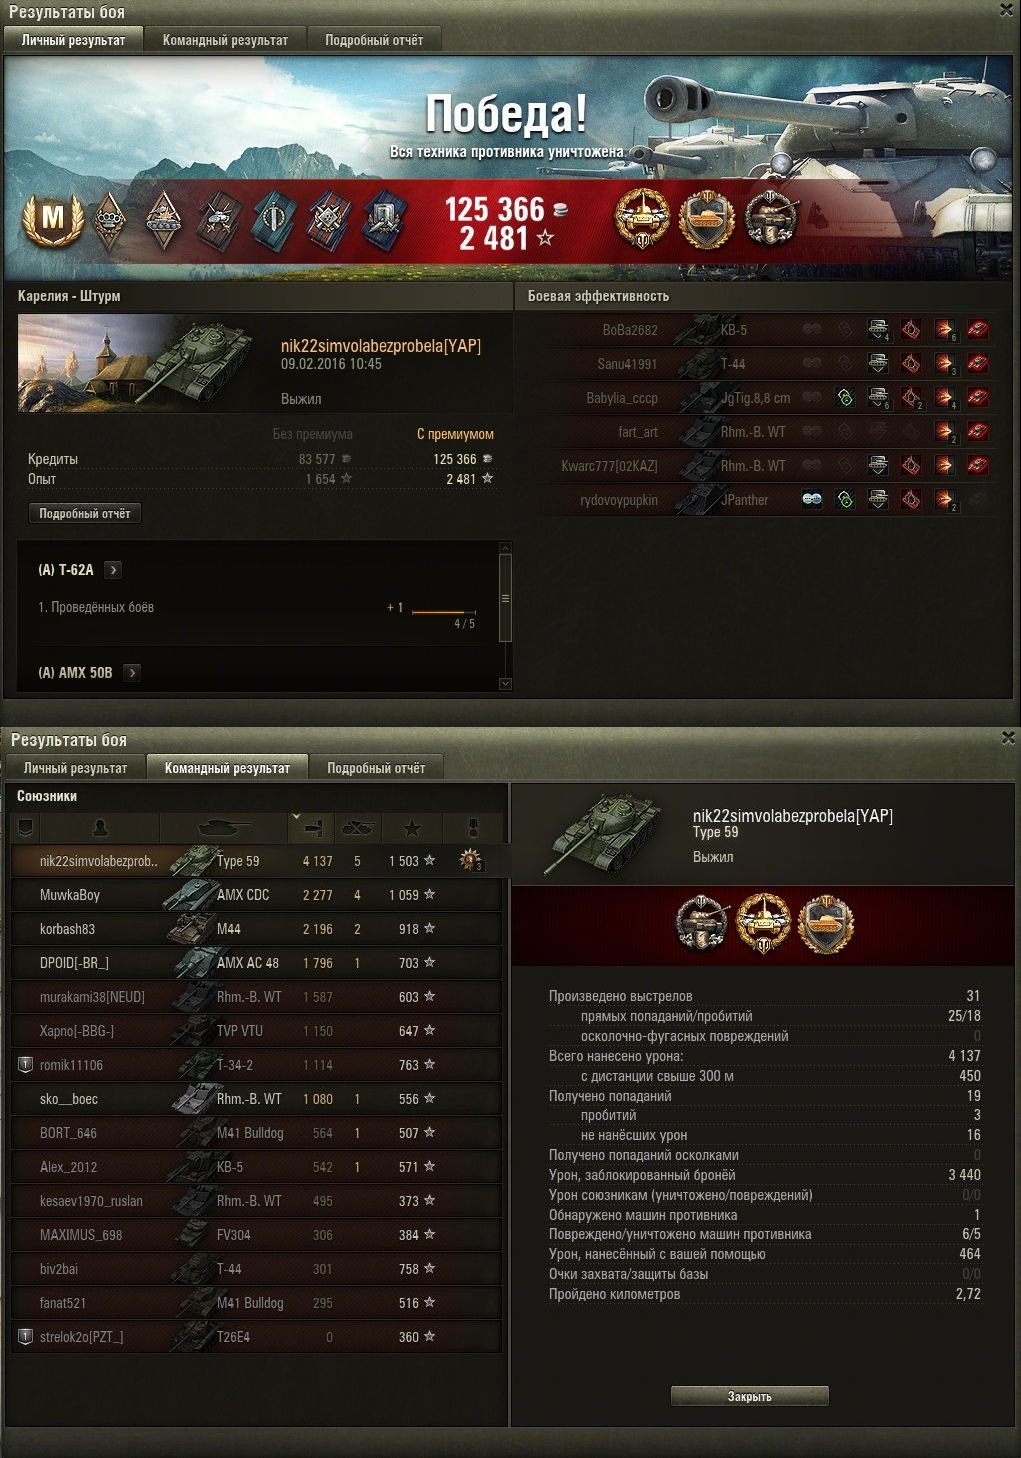Image resolution: width=1021 pixels, height=1458 pixels.
Task: Open lower Подробный отчёт tab
Action: [x=376, y=768]
